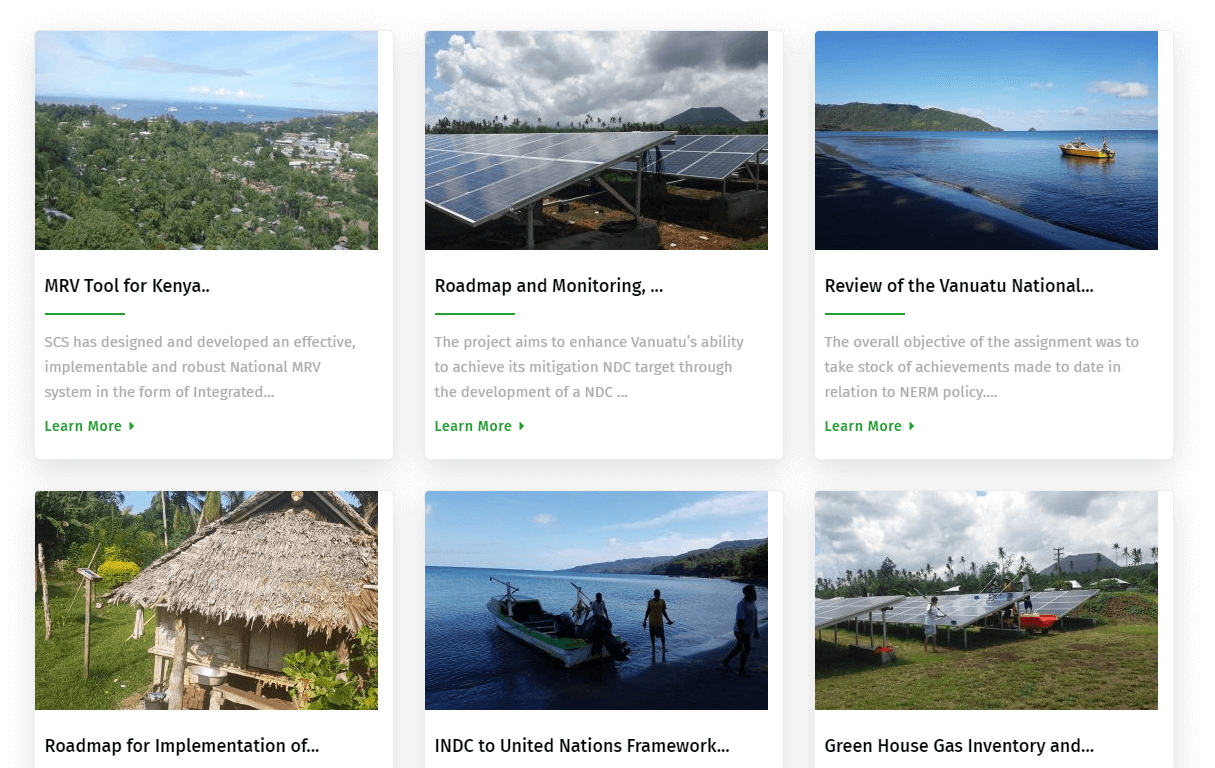Click the arrow icon in Vanuatu National review card

(x=911, y=426)
